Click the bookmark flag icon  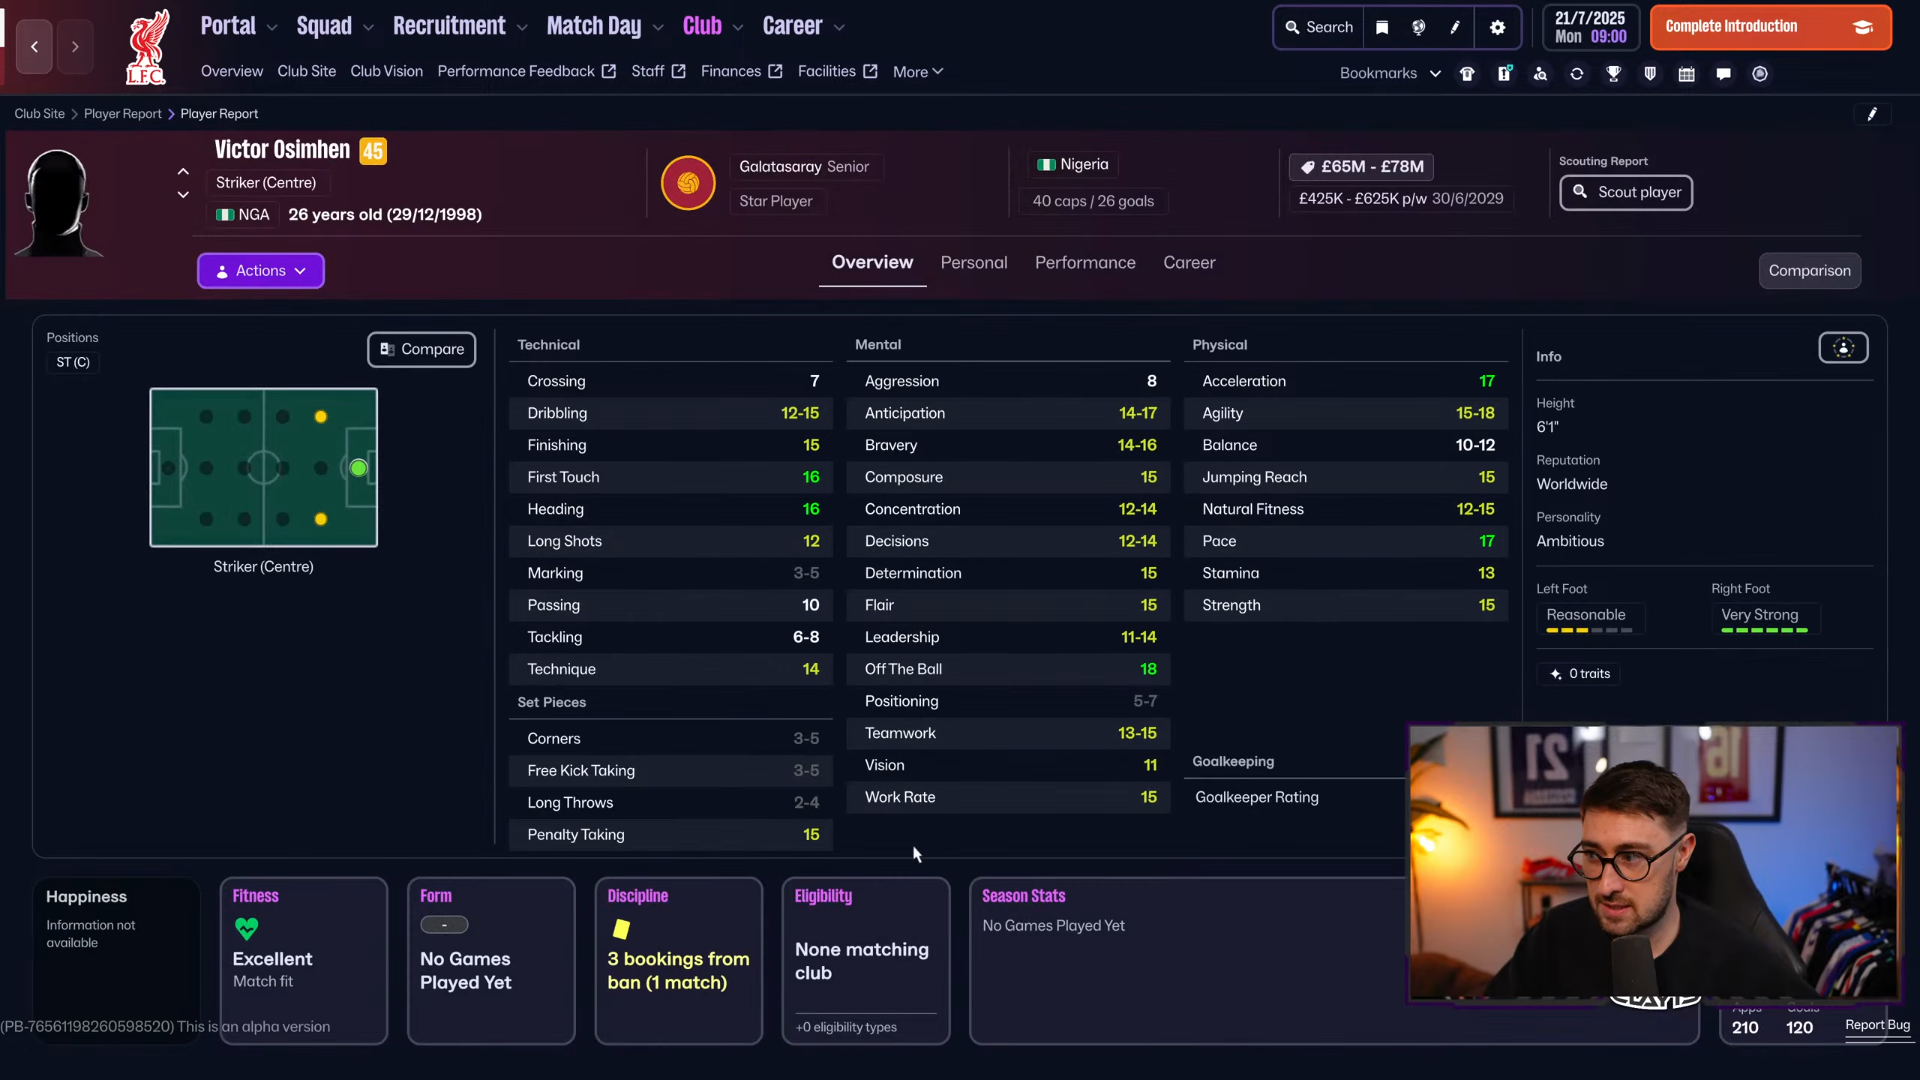point(1382,28)
